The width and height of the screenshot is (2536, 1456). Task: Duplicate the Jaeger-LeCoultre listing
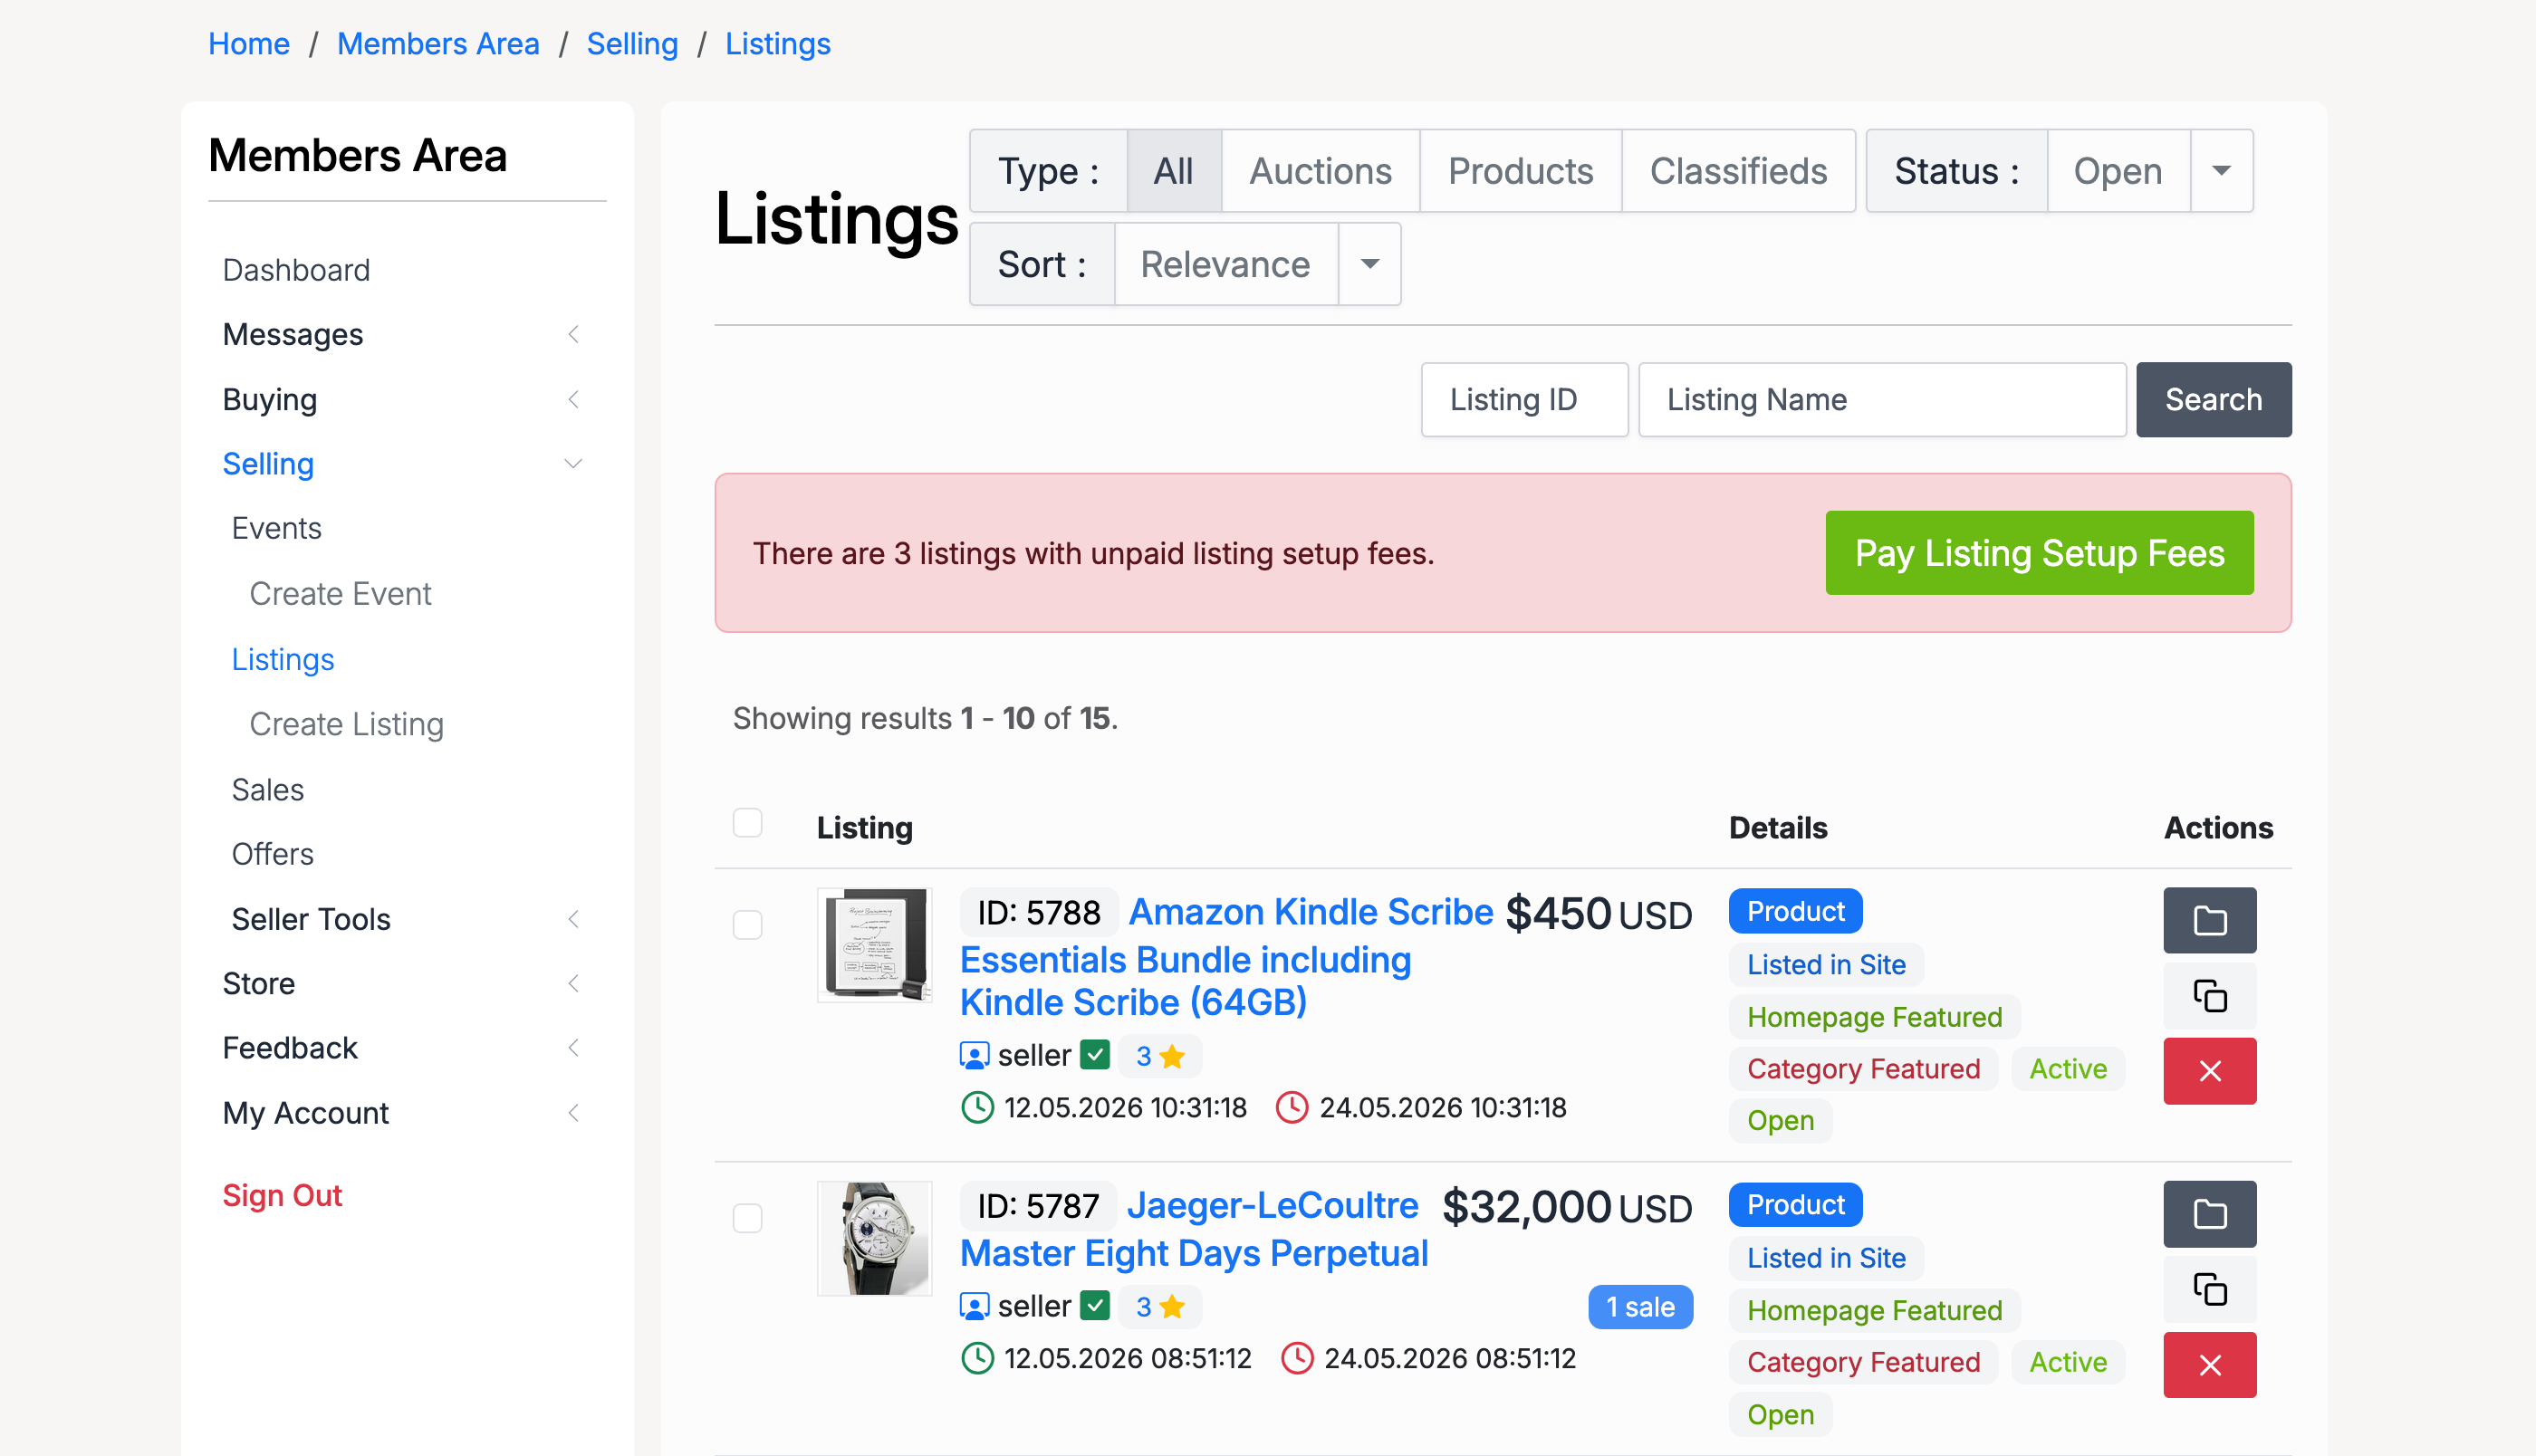2209,1289
